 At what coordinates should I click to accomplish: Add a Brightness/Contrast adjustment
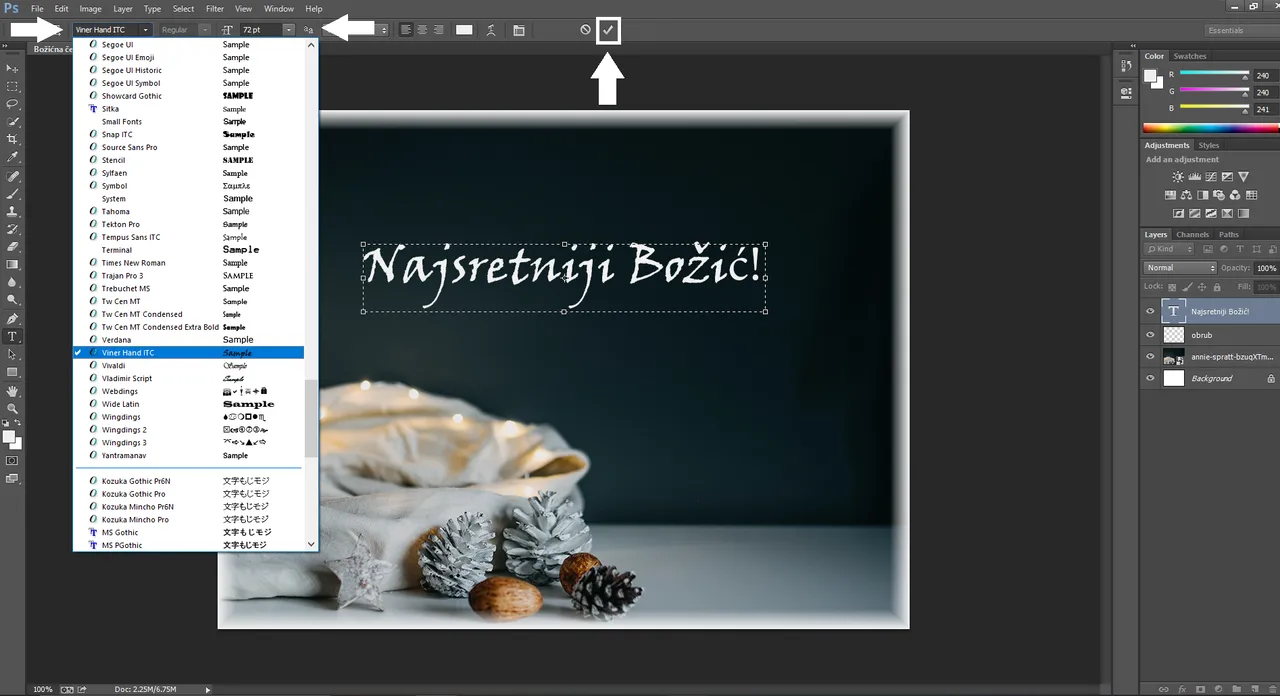coord(1178,177)
